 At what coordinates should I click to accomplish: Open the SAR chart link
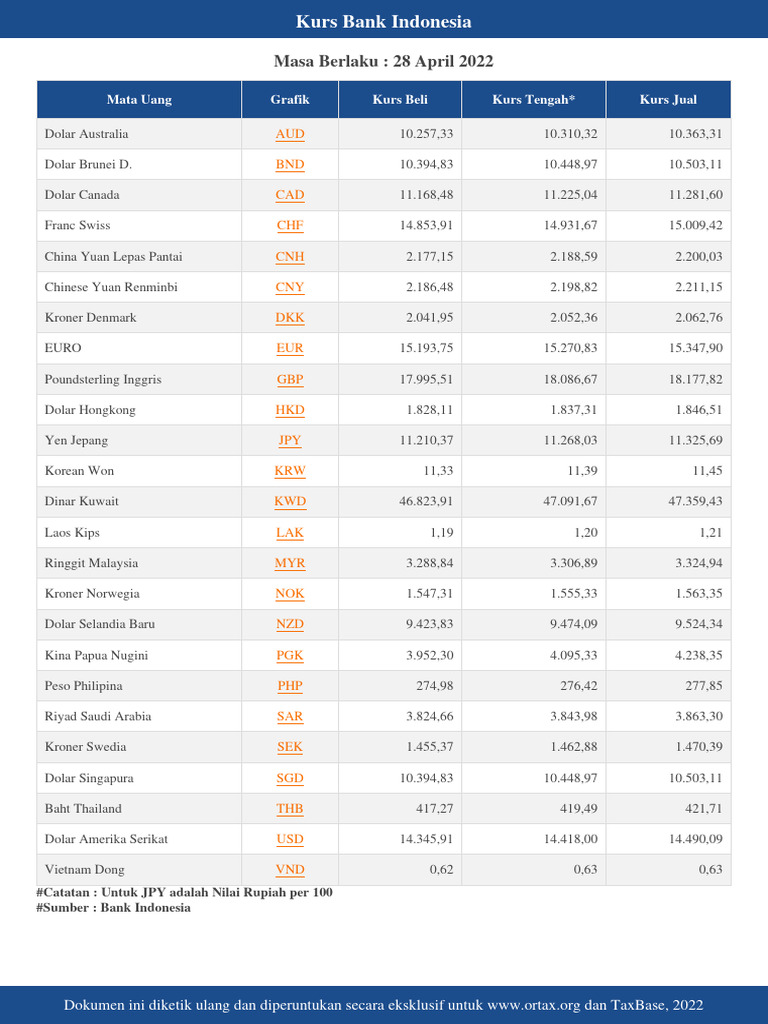pos(290,716)
